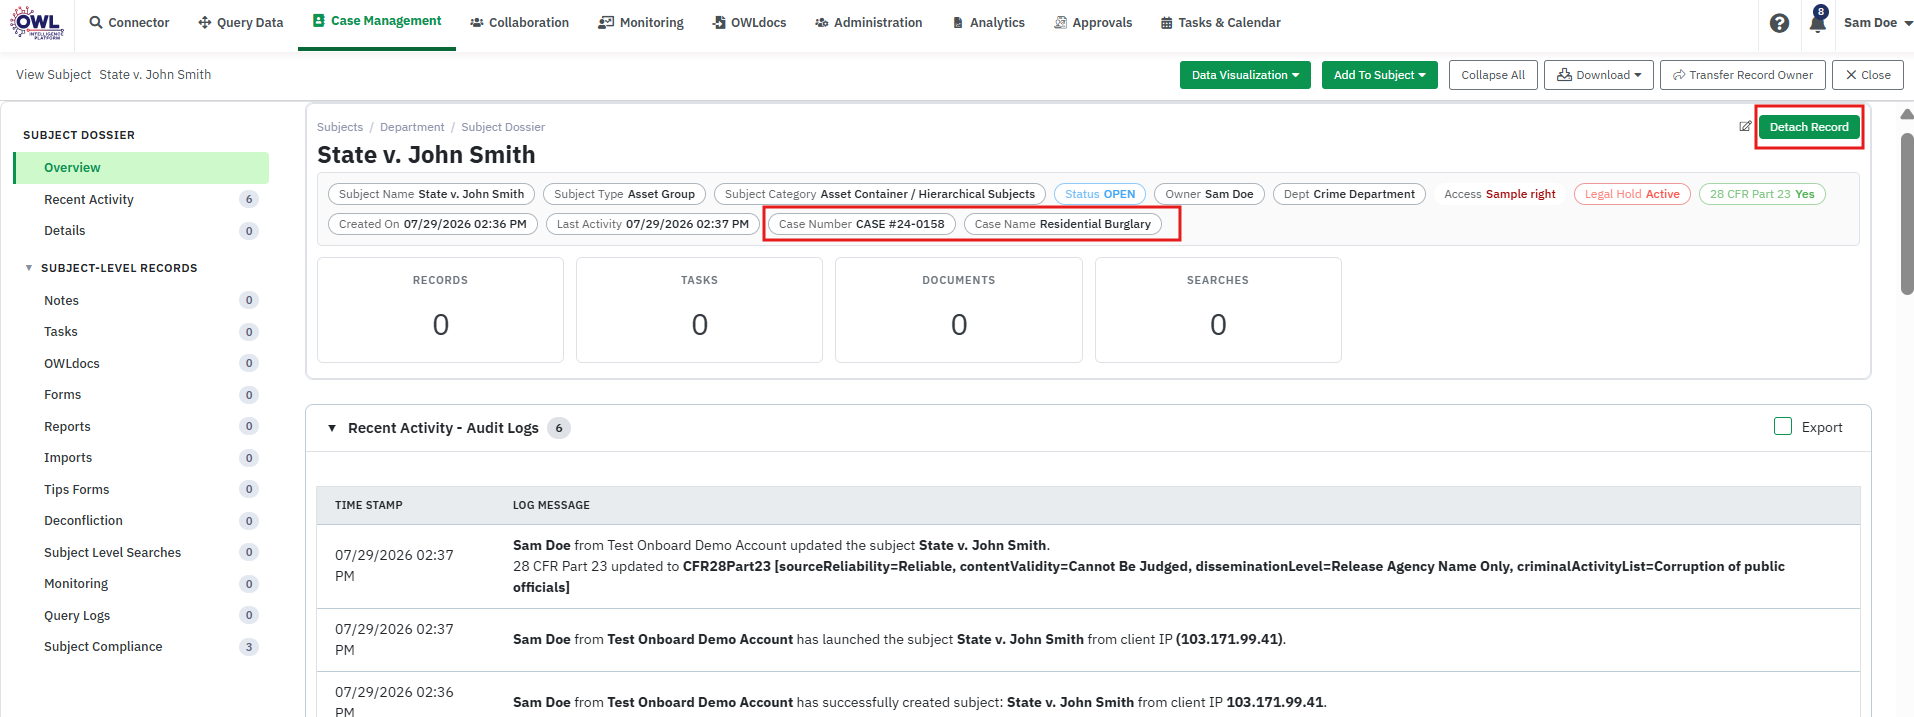Open the Sam Doe user dropdown
Image resolution: width=1914 pixels, height=717 pixels.
1877,22
